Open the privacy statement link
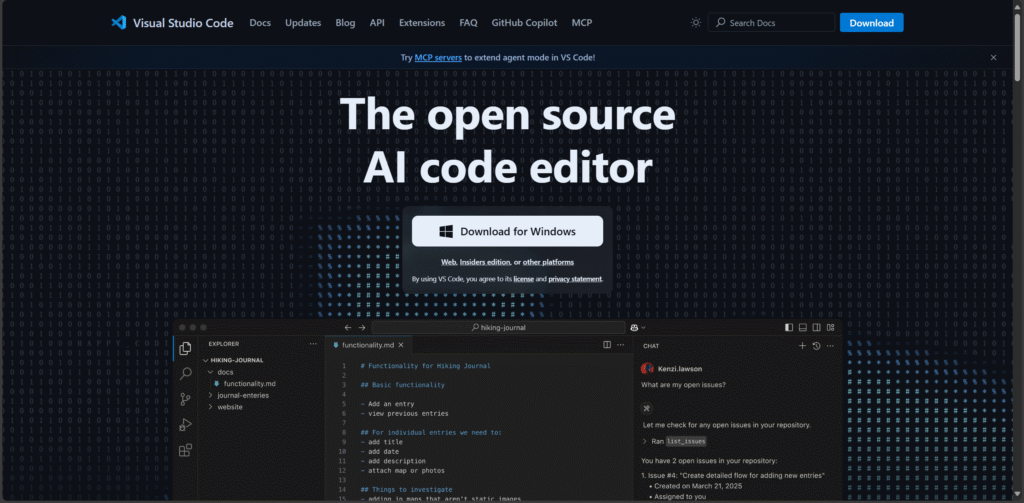The image size is (1024, 503). [x=575, y=279]
